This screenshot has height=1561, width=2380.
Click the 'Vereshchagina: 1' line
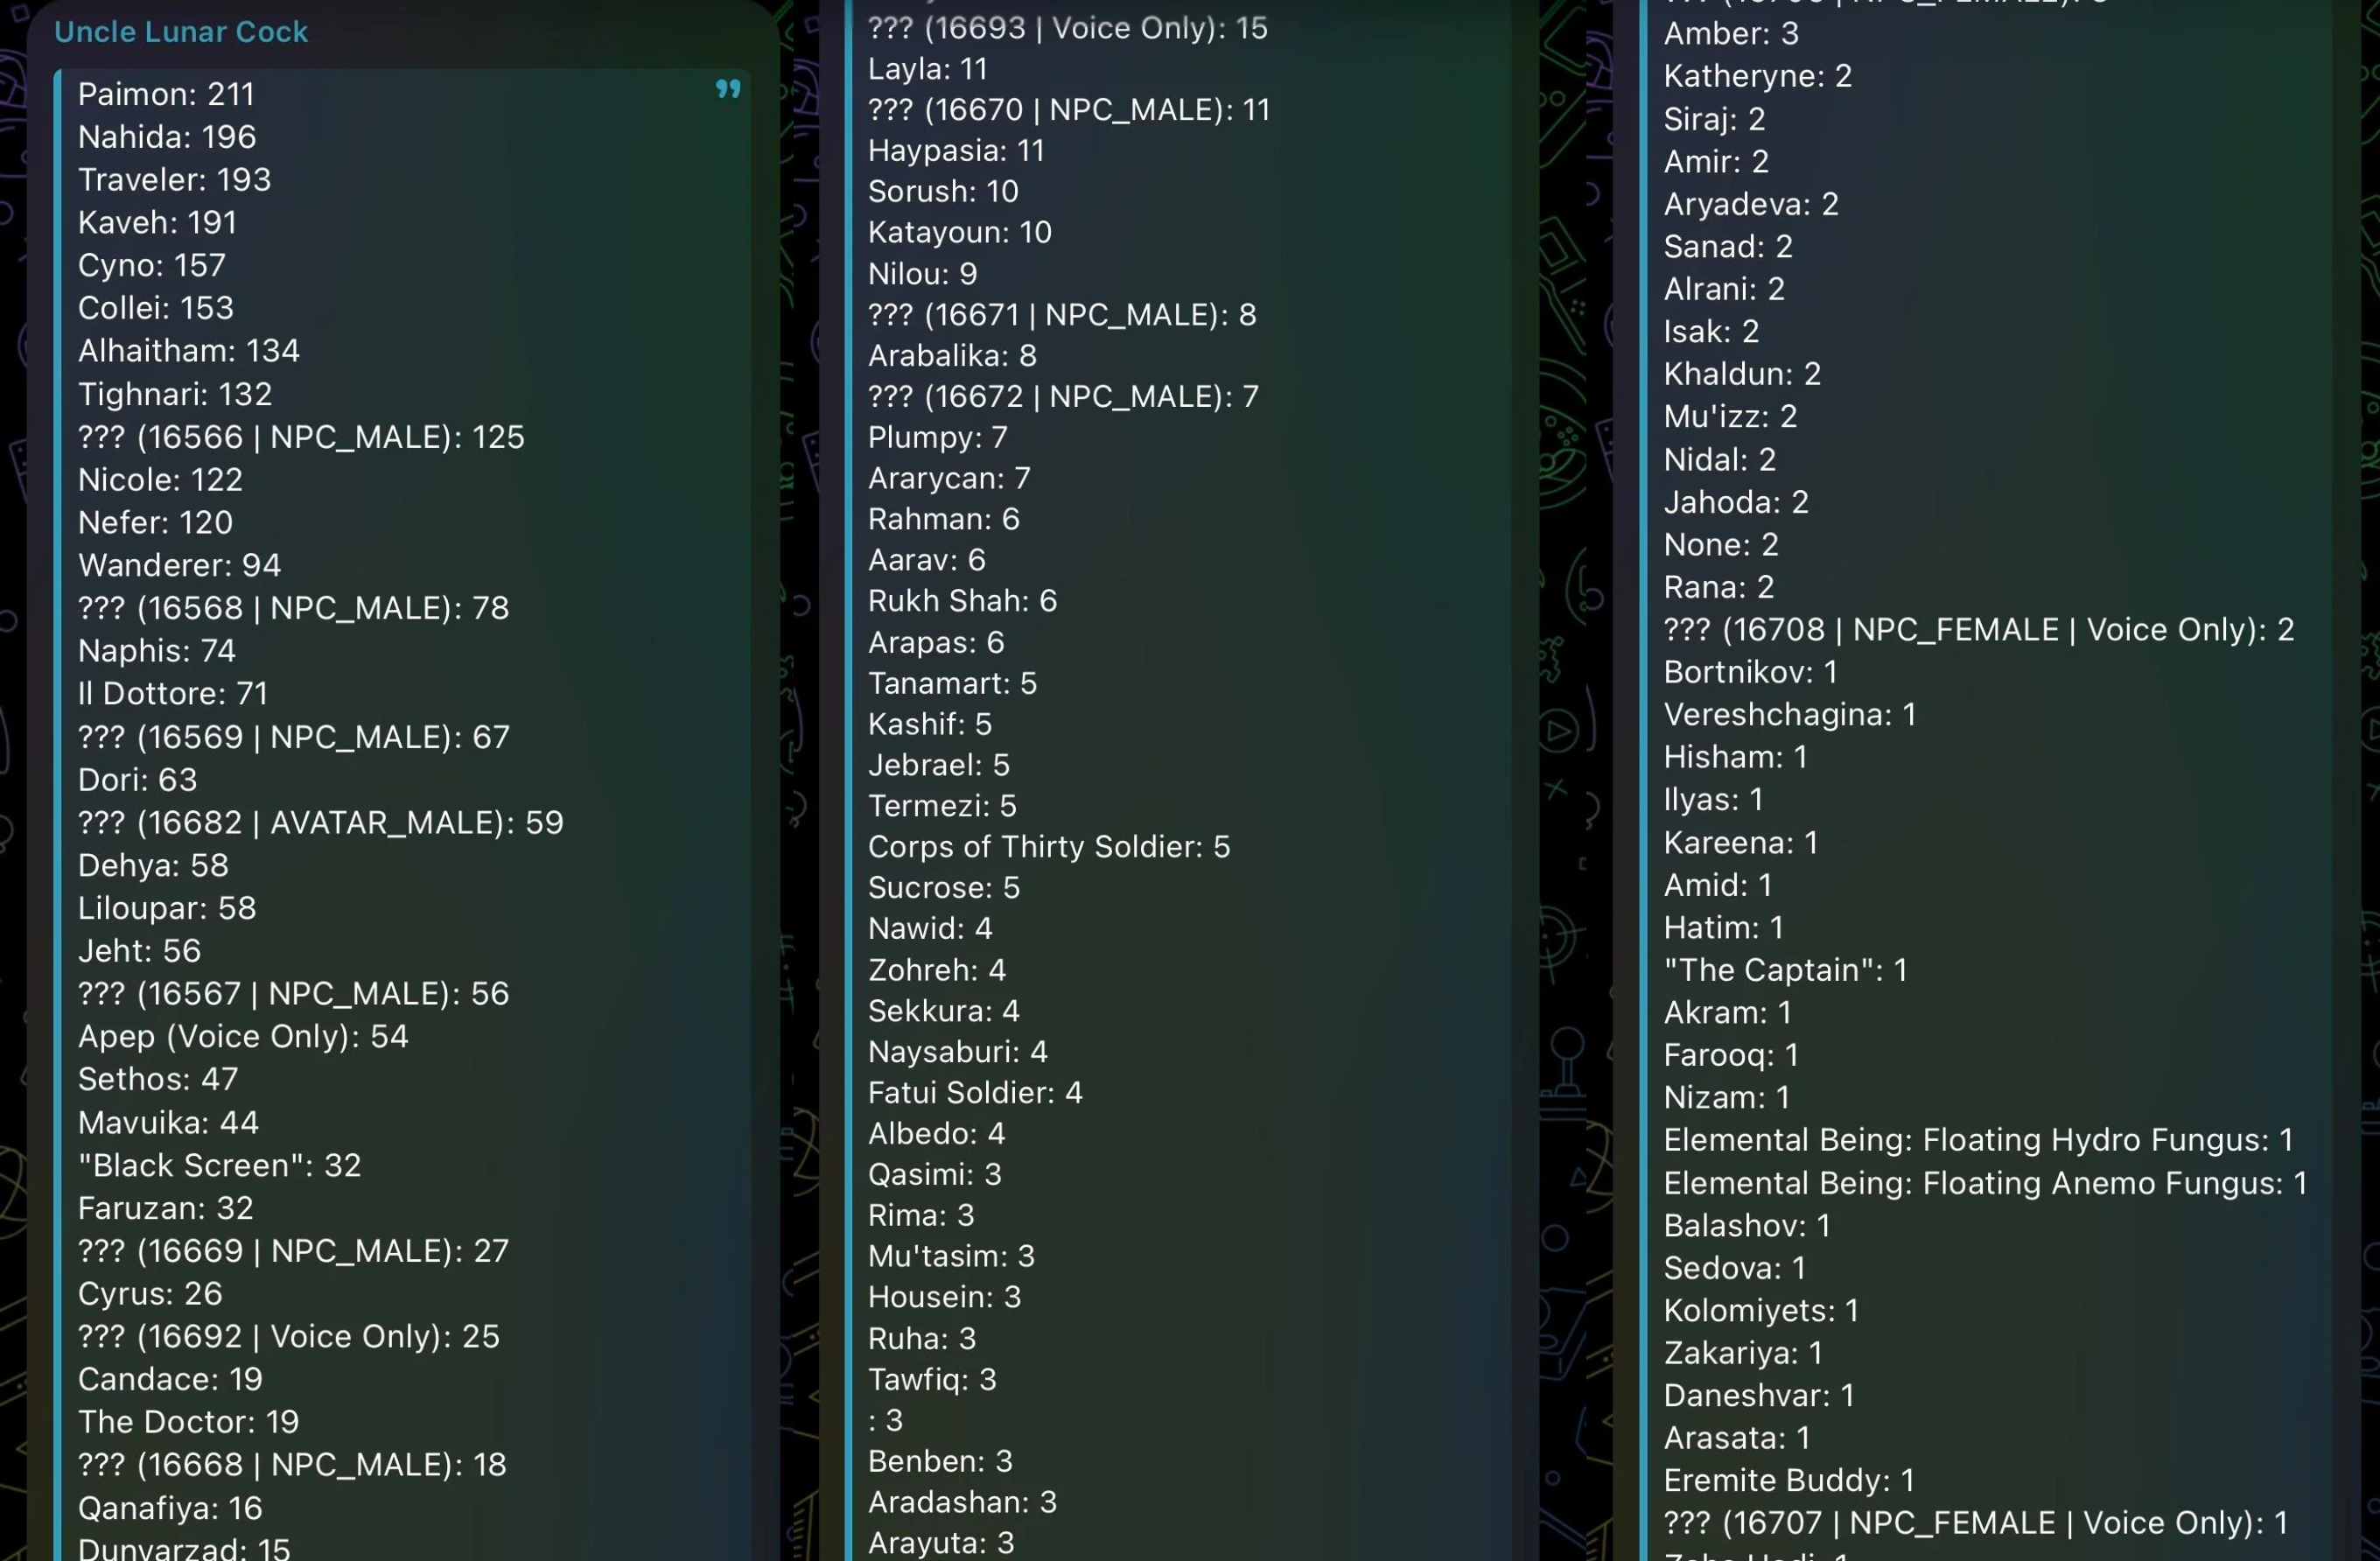click(x=1789, y=714)
